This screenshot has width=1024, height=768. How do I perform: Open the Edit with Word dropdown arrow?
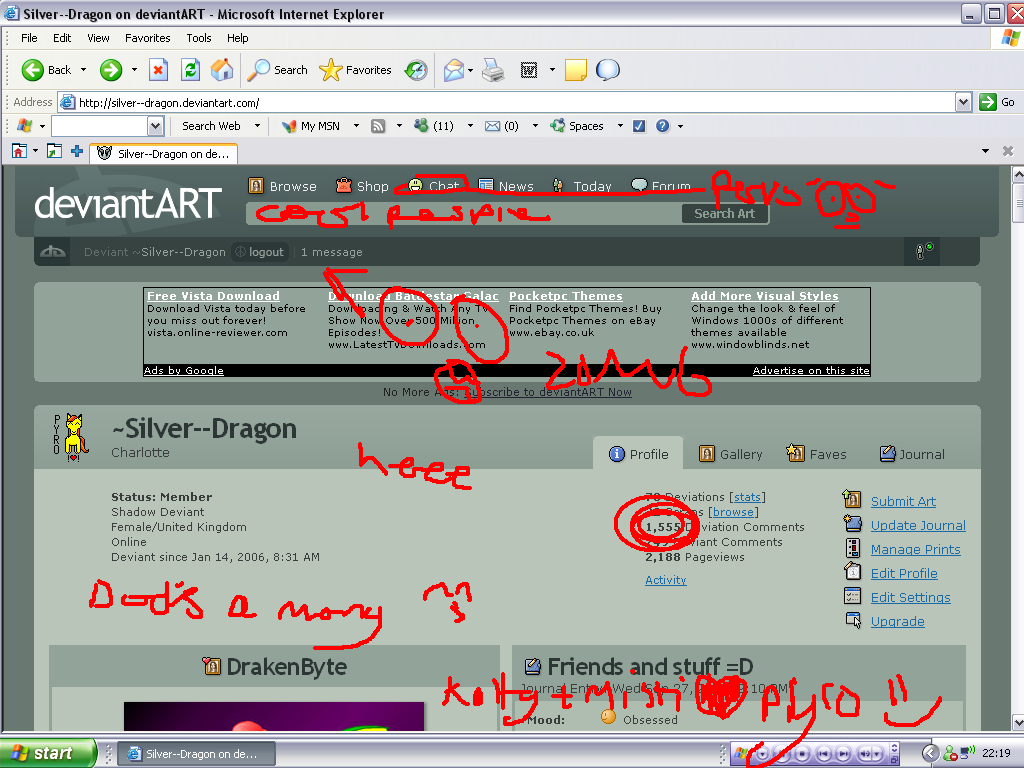(x=552, y=70)
